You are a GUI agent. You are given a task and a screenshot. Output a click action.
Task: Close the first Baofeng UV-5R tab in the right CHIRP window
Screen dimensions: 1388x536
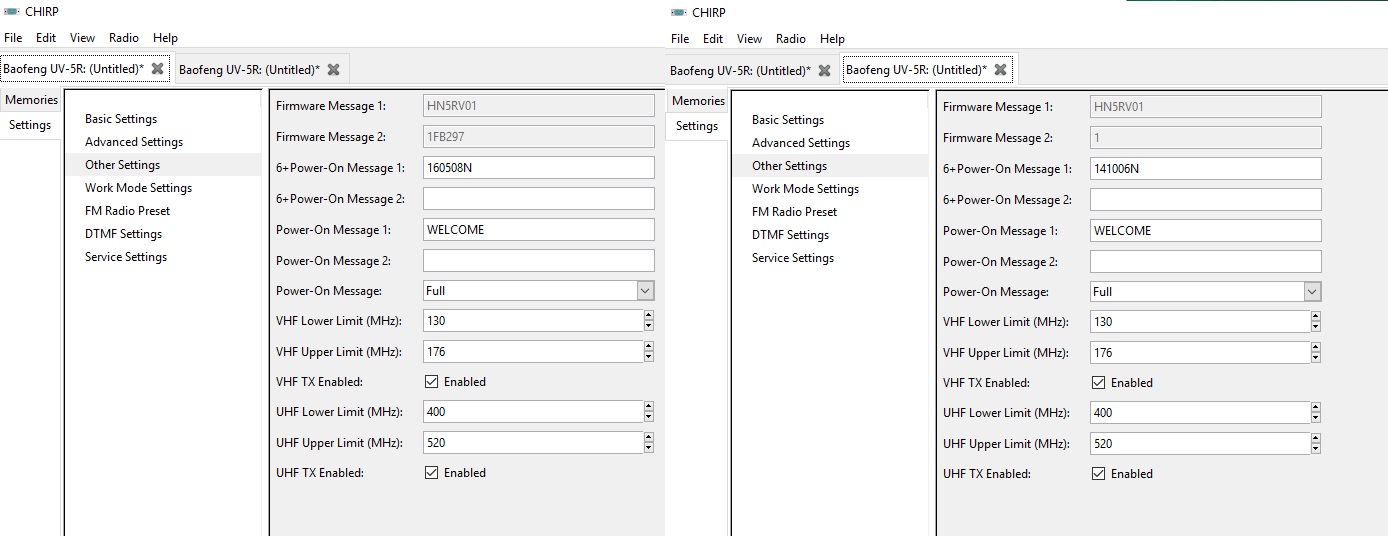point(824,70)
